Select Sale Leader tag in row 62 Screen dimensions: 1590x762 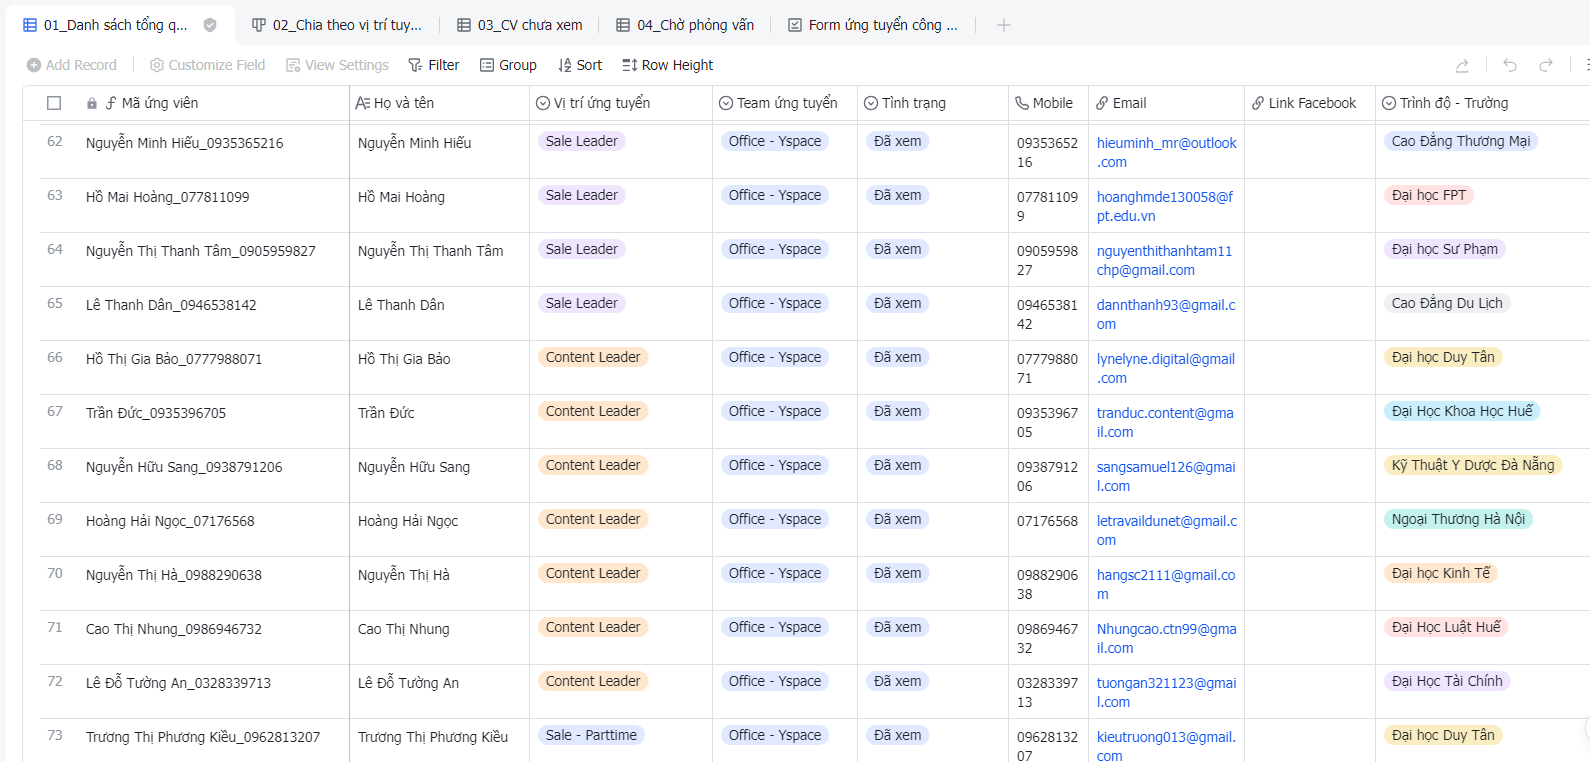pyautogui.click(x=582, y=141)
